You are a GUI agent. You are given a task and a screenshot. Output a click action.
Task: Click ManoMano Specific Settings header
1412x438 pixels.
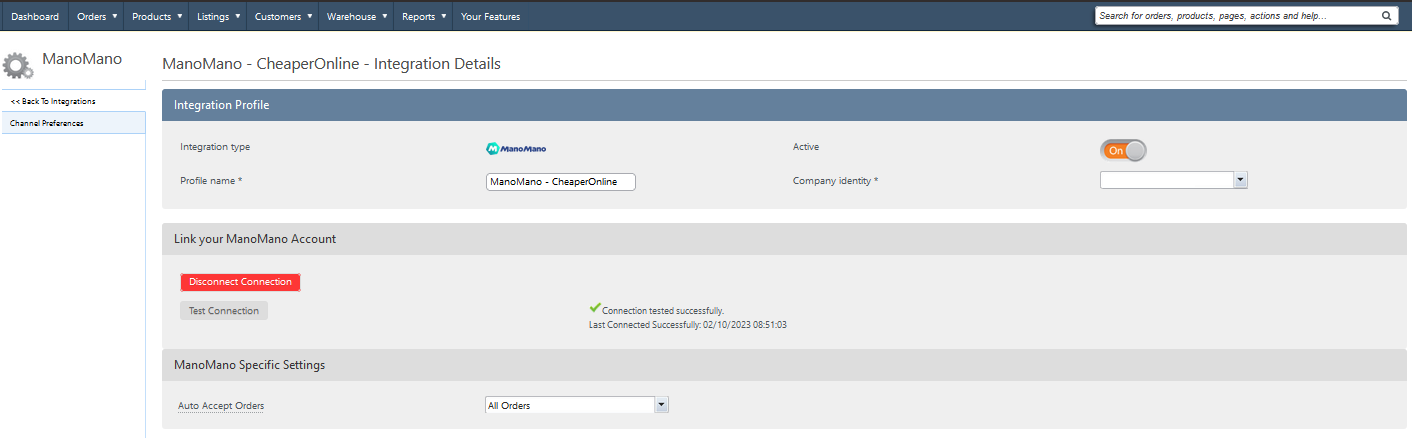[x=784, y=365]
